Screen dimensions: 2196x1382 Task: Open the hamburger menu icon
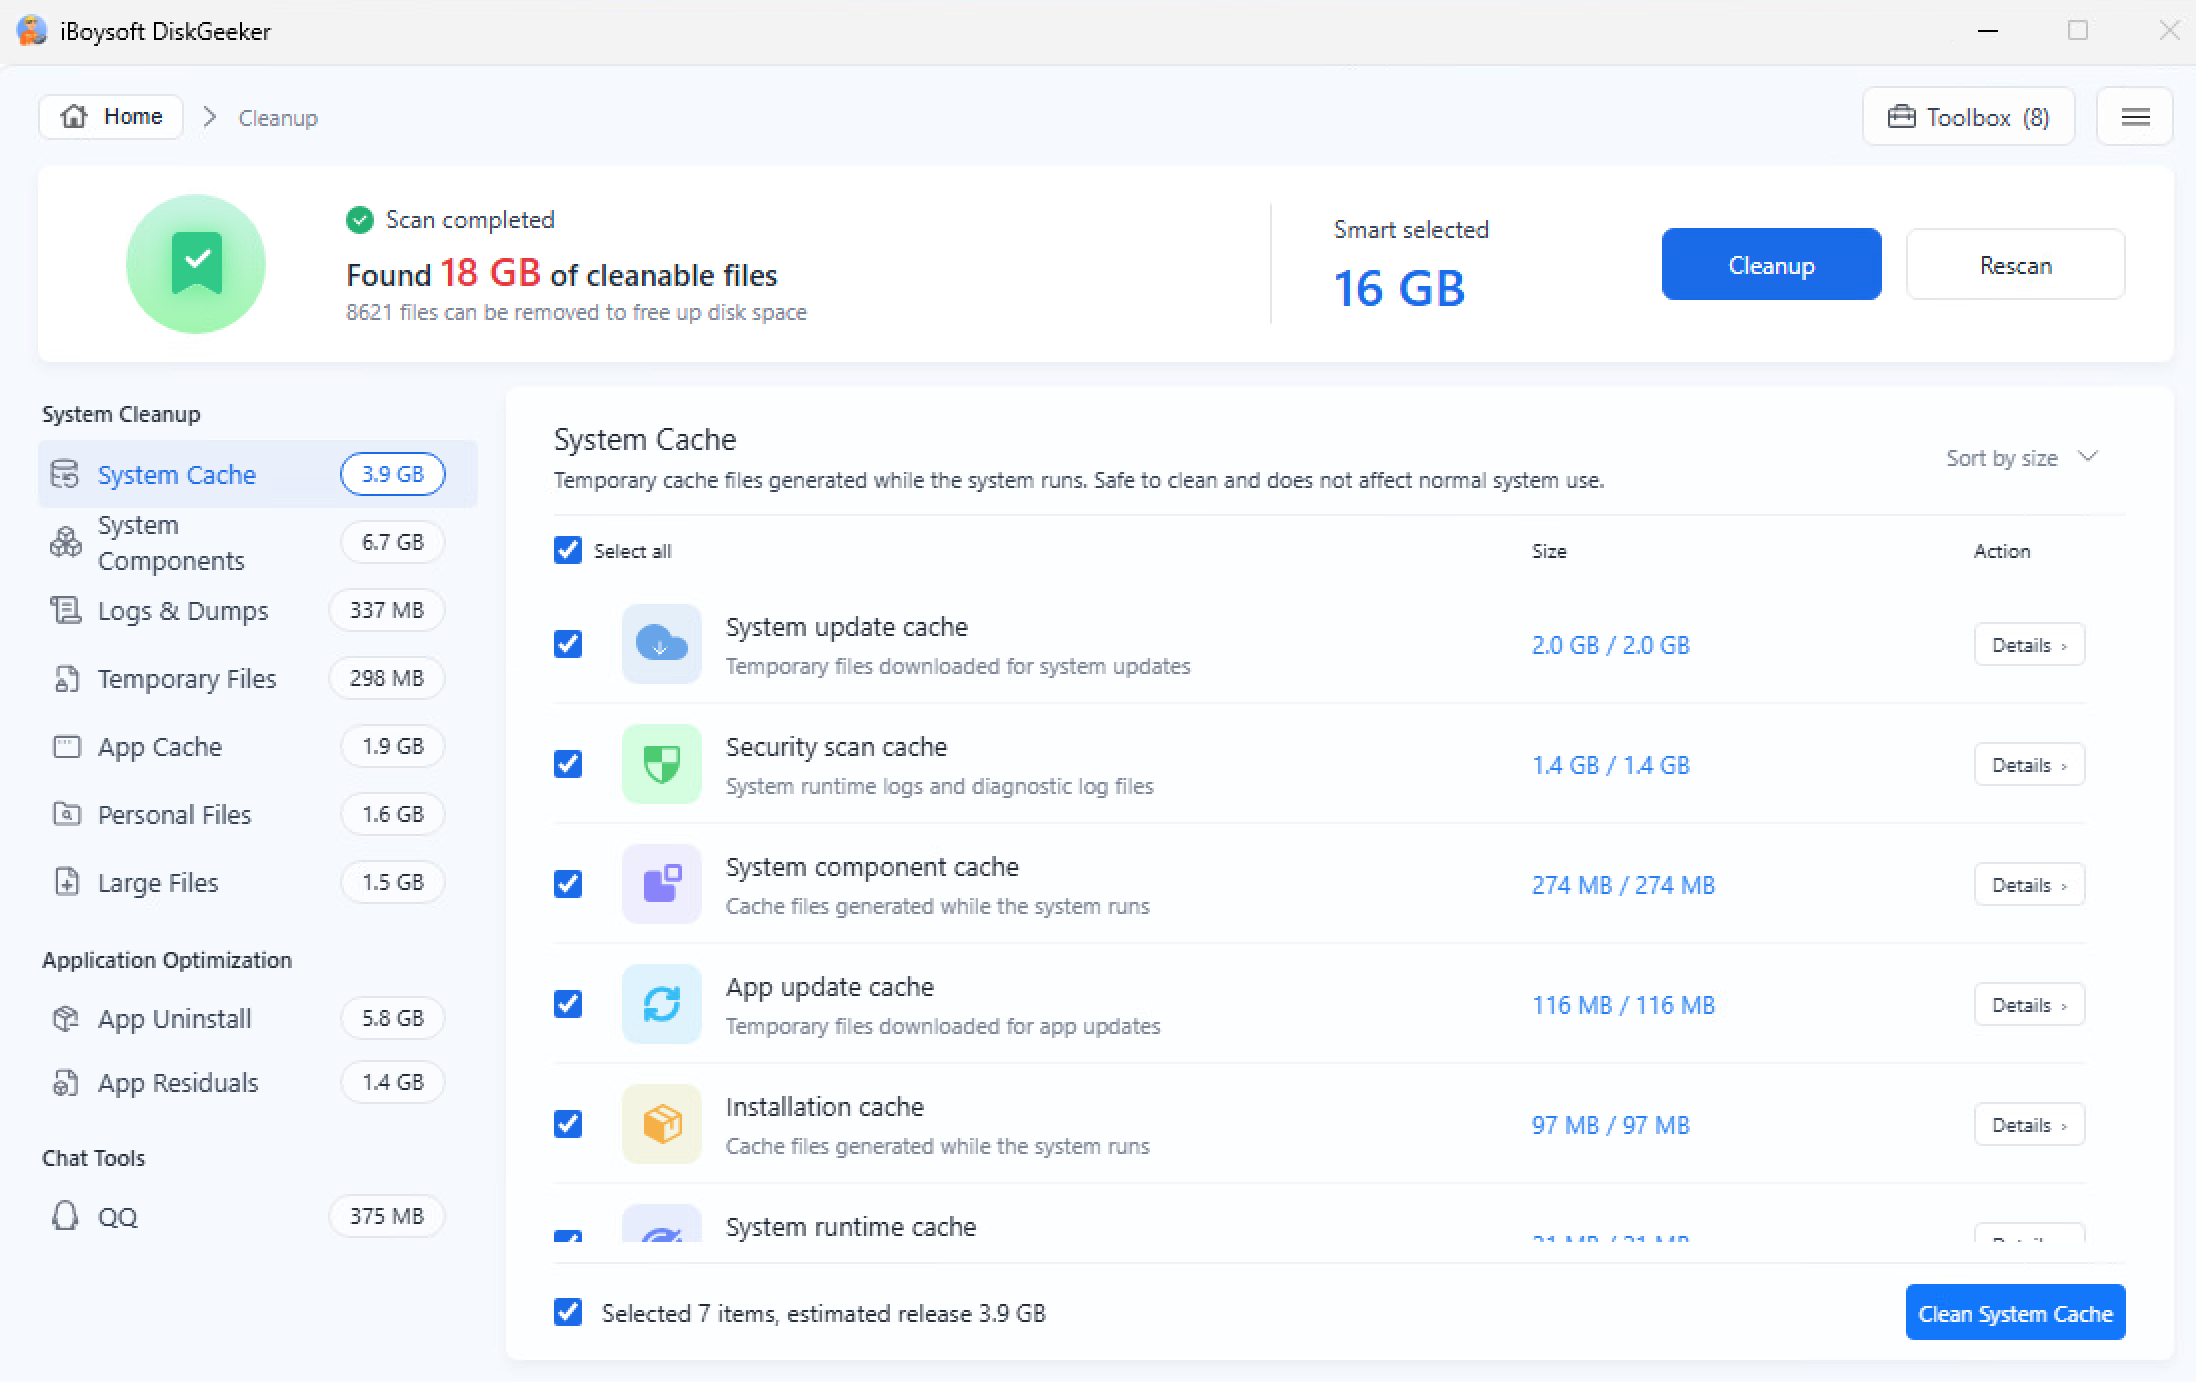click(2135, 117)
